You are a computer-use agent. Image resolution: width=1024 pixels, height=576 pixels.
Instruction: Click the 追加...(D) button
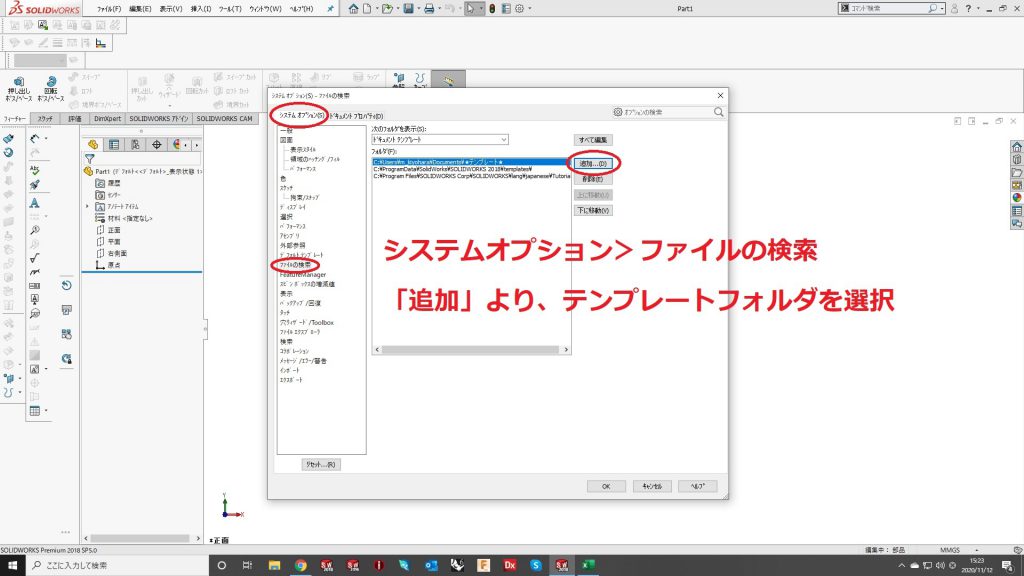(593, 164)
